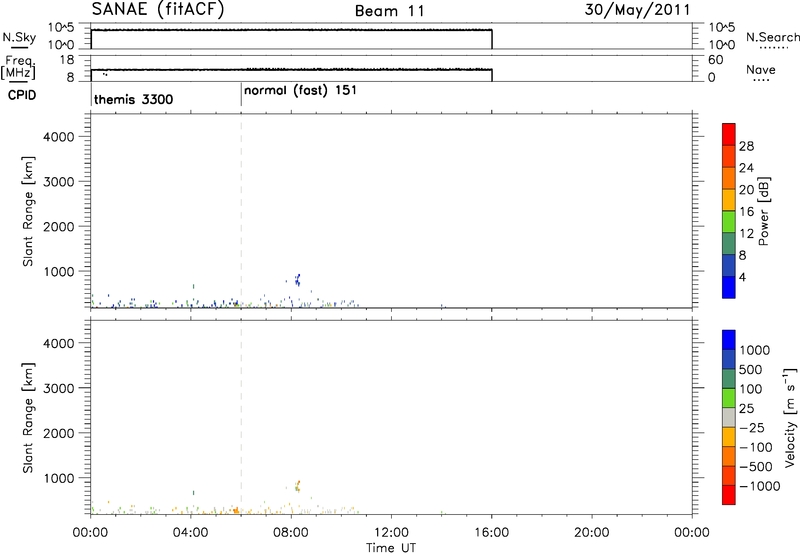Screen dimensions: 800x554
Task: Click the "08:00" time tick label
Action: pyautogui.click(x=291, y=533)
